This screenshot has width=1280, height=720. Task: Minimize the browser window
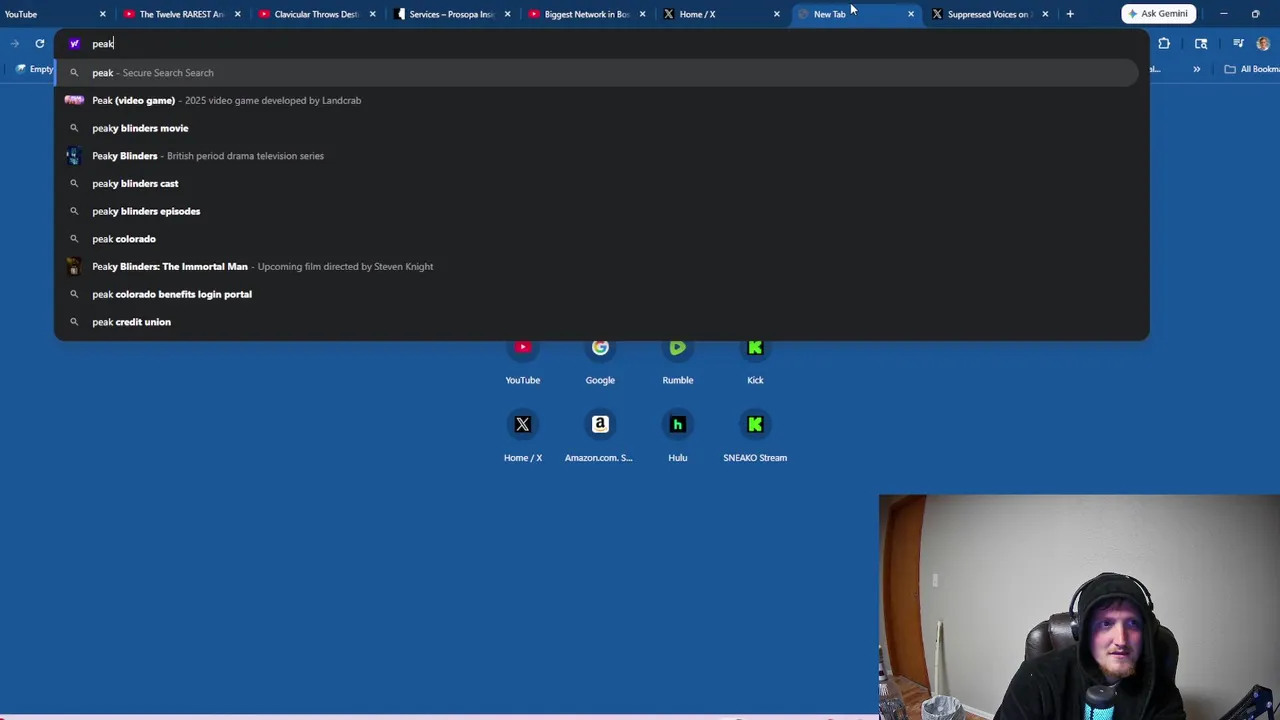(1223, 14)
